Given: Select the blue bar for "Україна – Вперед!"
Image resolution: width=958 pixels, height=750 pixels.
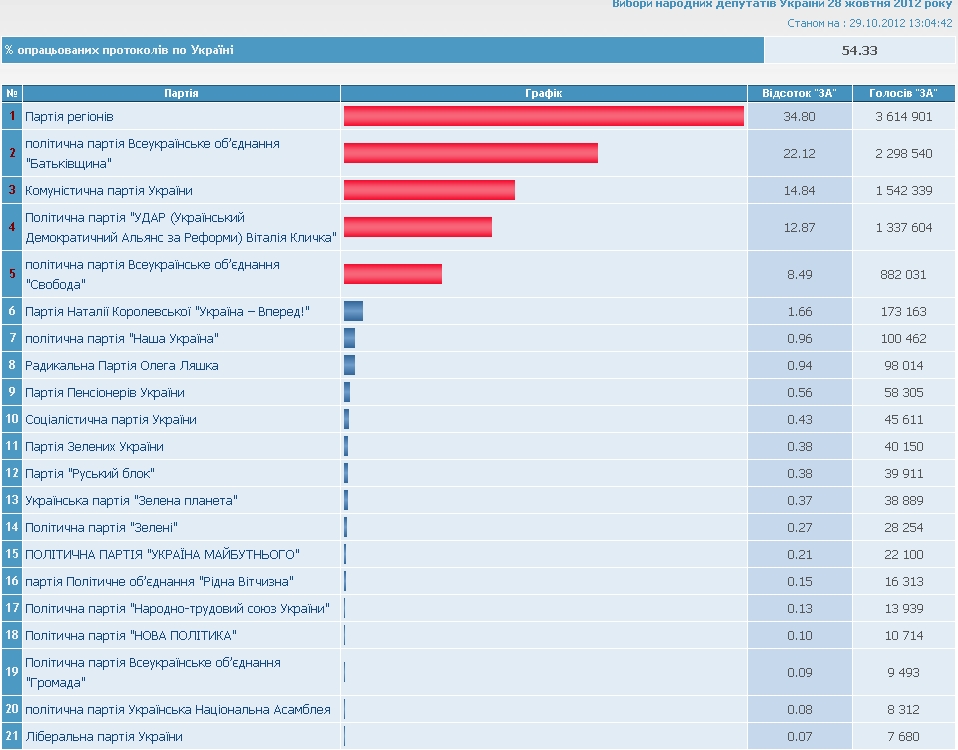Looking at the screenshot, I should coord(353,312).
